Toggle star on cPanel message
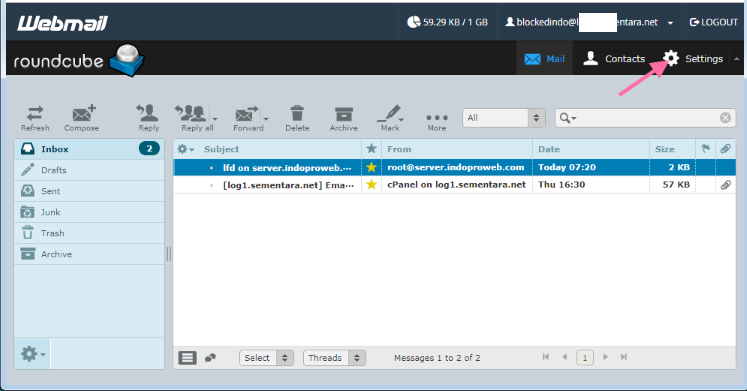Screen dimensions: 747x391 click(x=372, y=184)
